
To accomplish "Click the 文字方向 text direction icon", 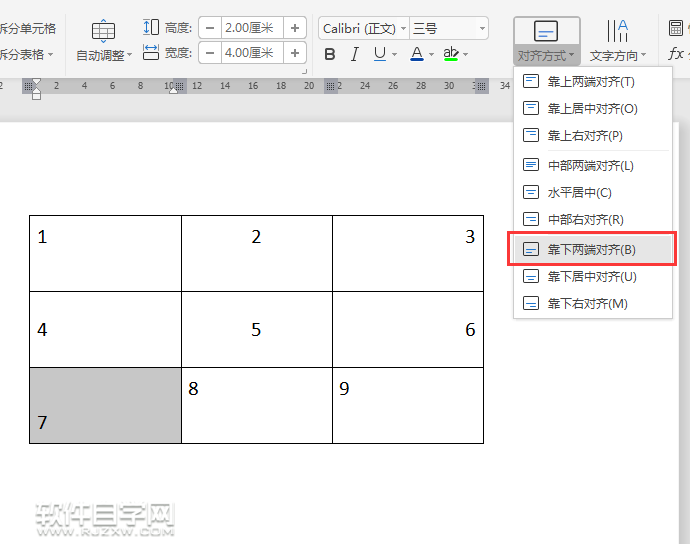I will coord(617,31).
